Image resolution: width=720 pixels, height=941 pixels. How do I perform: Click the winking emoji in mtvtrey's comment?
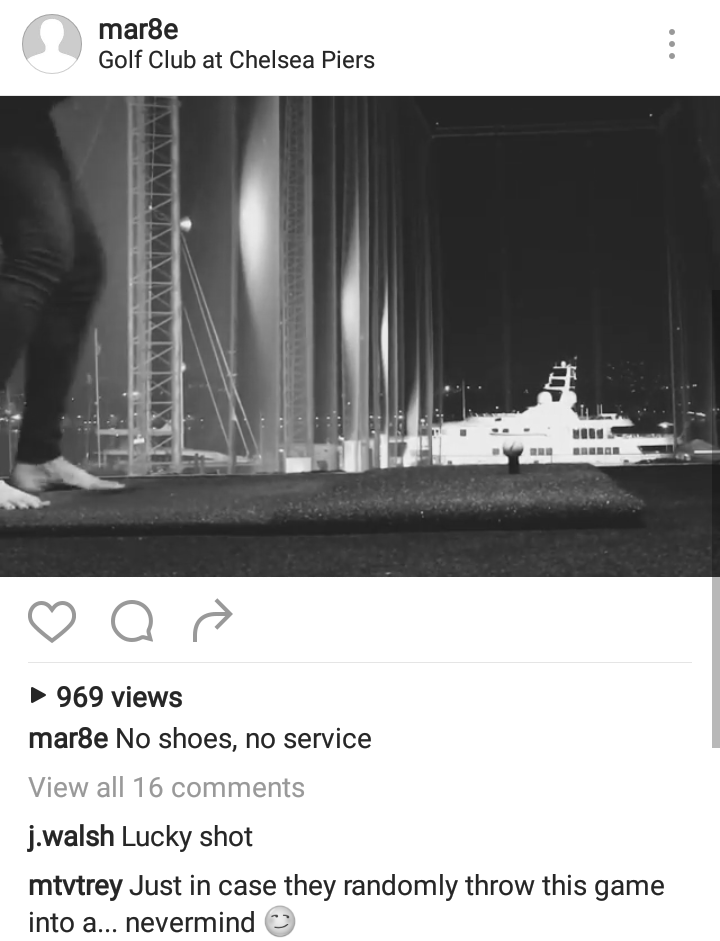(x=280, y=923)
